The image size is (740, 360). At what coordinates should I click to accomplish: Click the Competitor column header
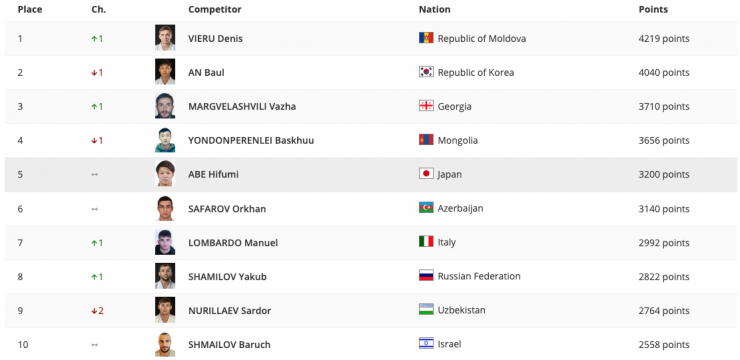[215, 9]
